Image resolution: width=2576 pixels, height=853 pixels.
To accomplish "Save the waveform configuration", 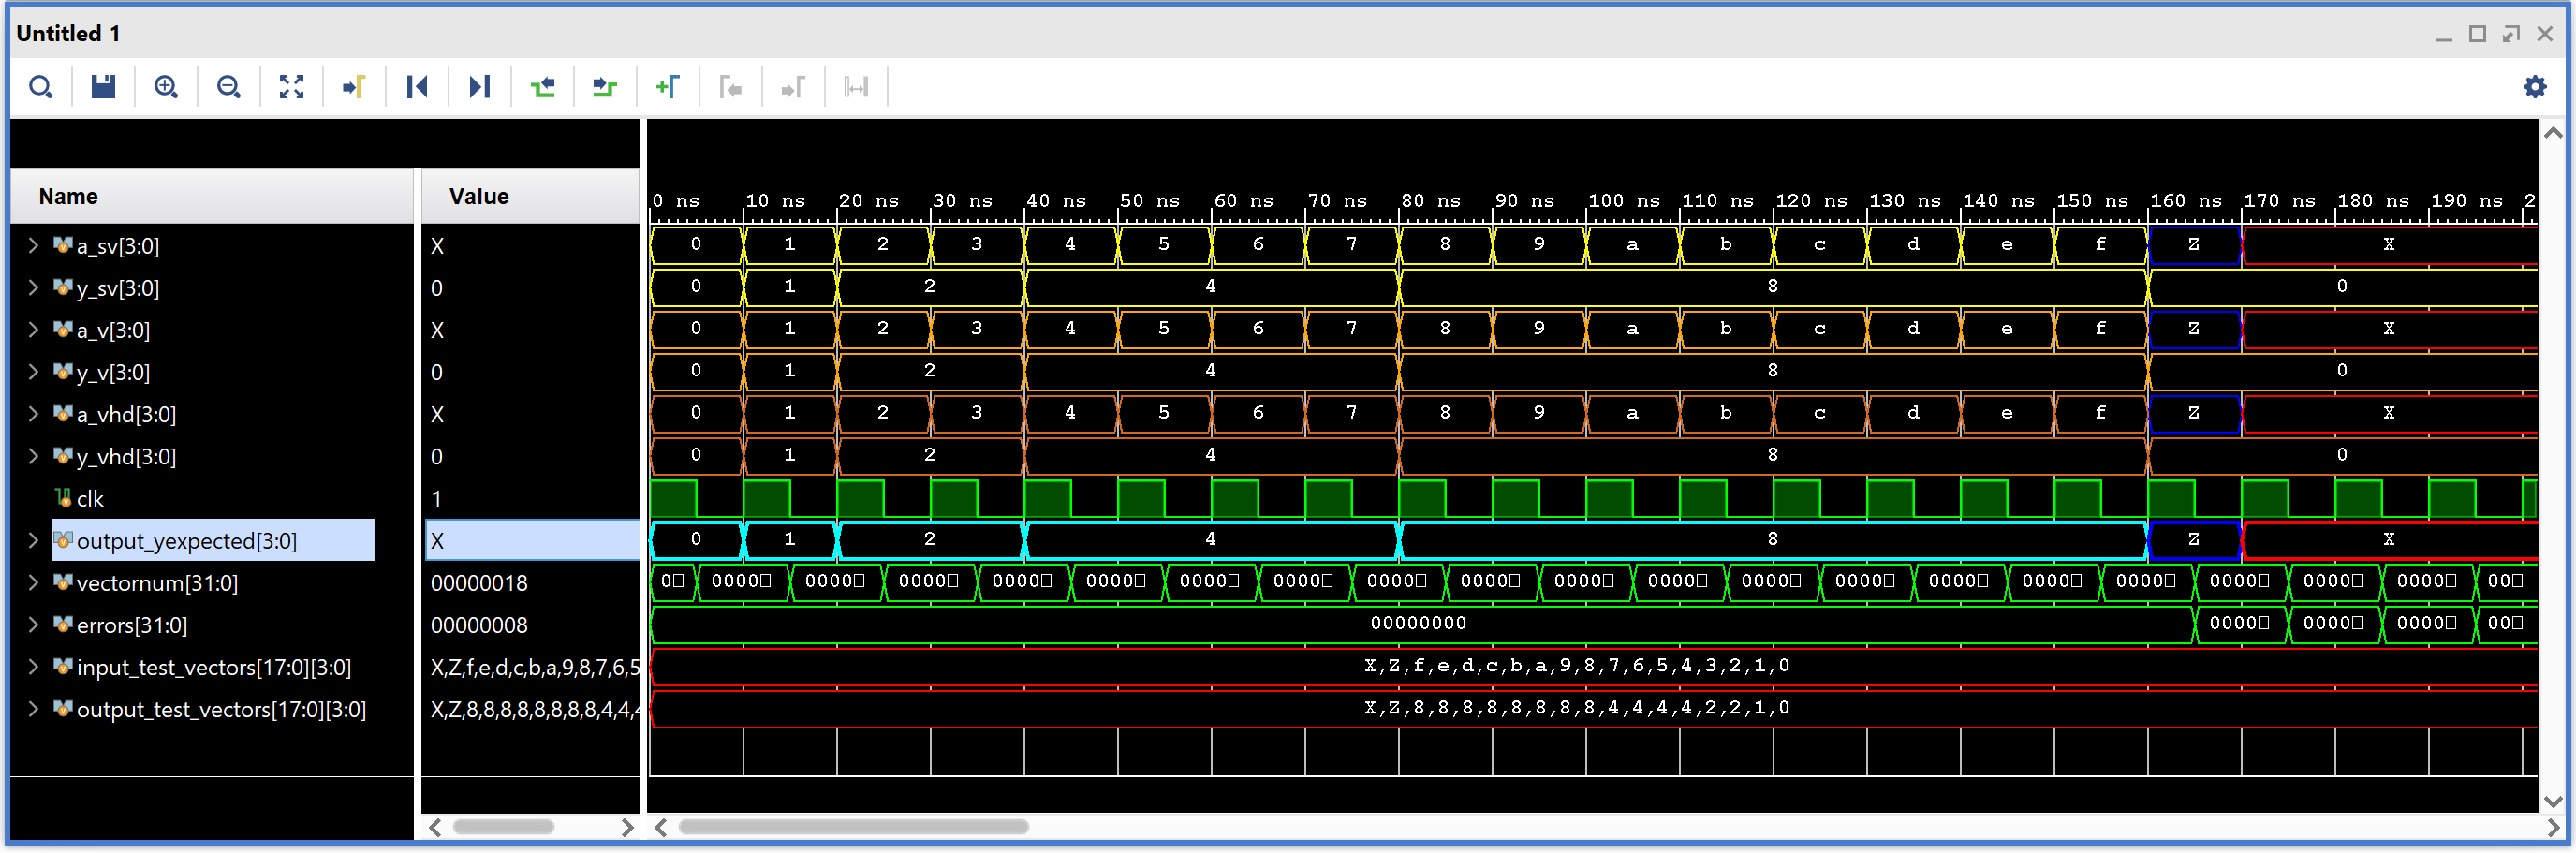I will pos(103,88).
